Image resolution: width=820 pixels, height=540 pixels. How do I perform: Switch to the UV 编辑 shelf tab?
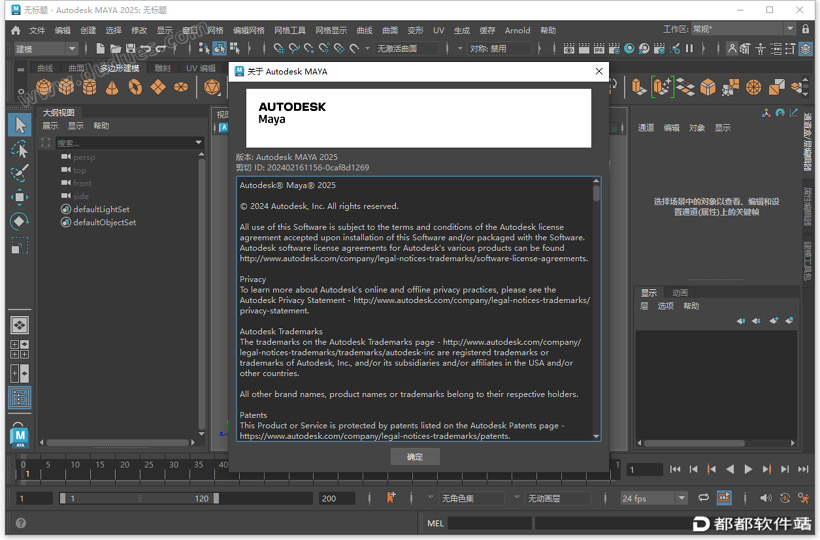pyautogui.click(x=201, y=68)
